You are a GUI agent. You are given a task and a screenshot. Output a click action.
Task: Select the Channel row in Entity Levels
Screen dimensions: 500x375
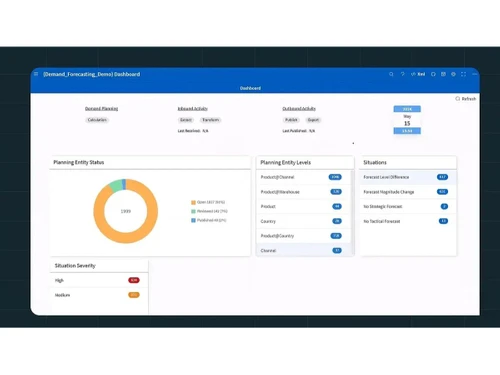[x=303, y=250]
